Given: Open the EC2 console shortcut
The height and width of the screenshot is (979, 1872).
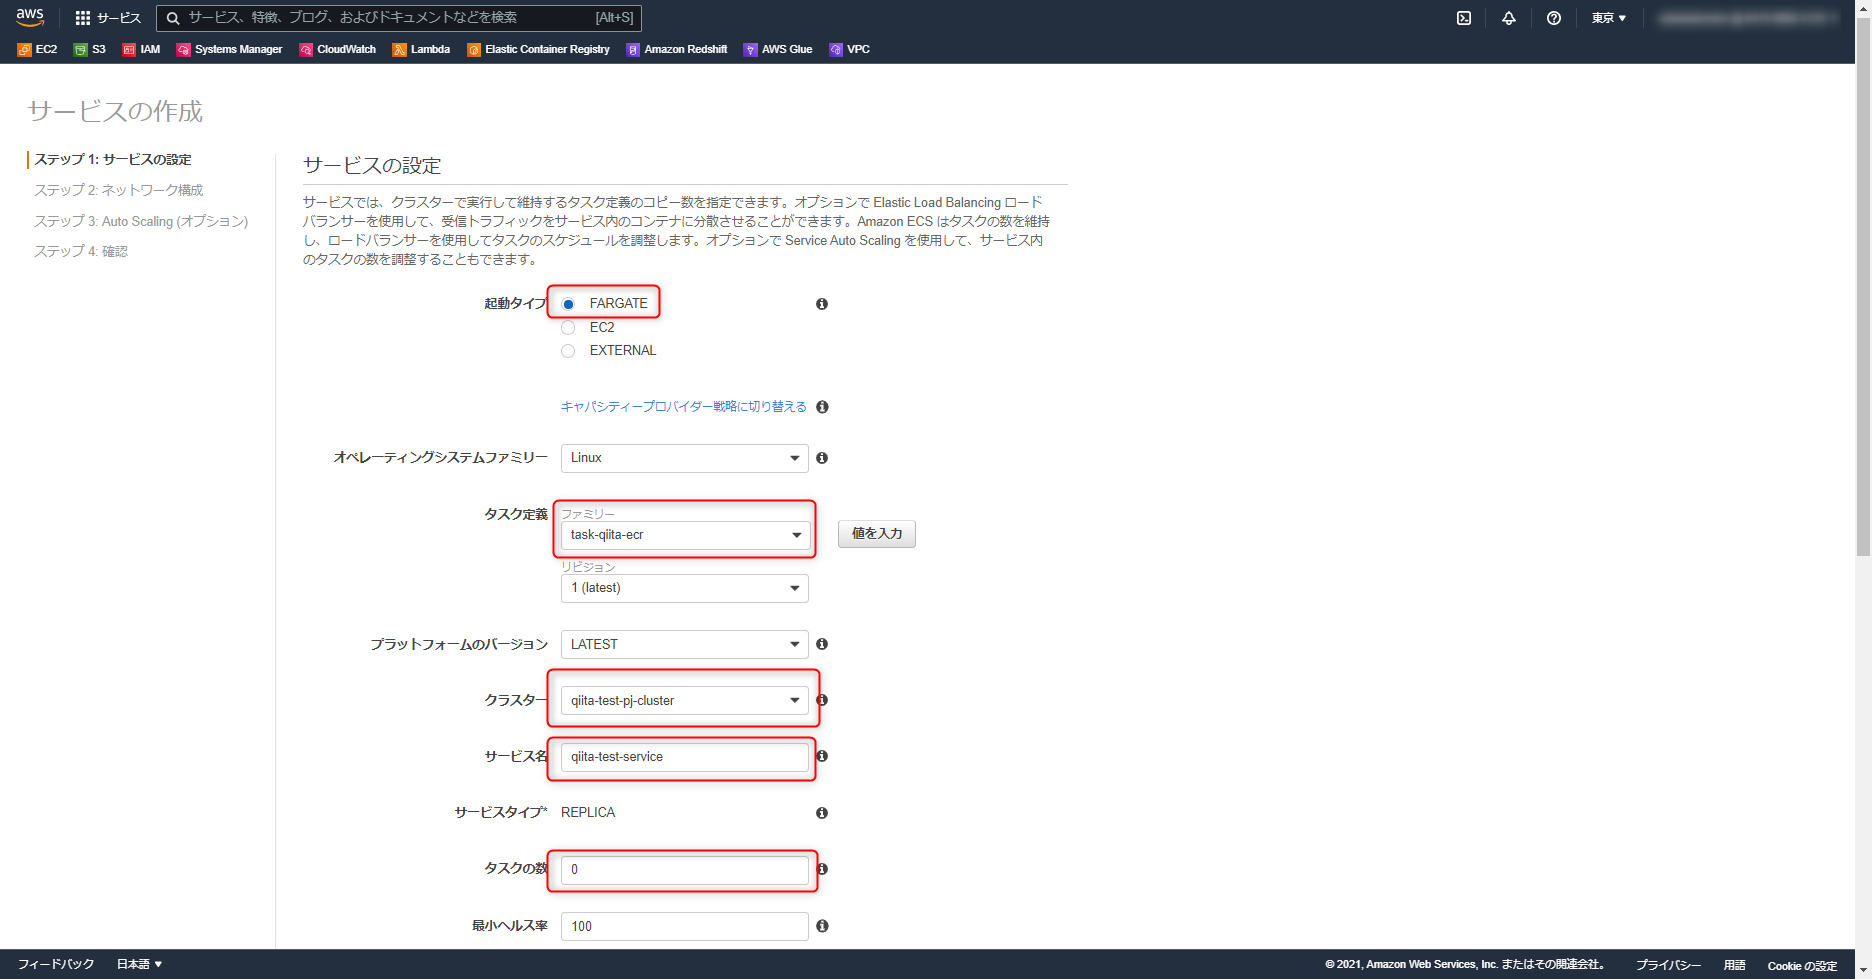Looking at the screenshot, I should pos(36,49).
